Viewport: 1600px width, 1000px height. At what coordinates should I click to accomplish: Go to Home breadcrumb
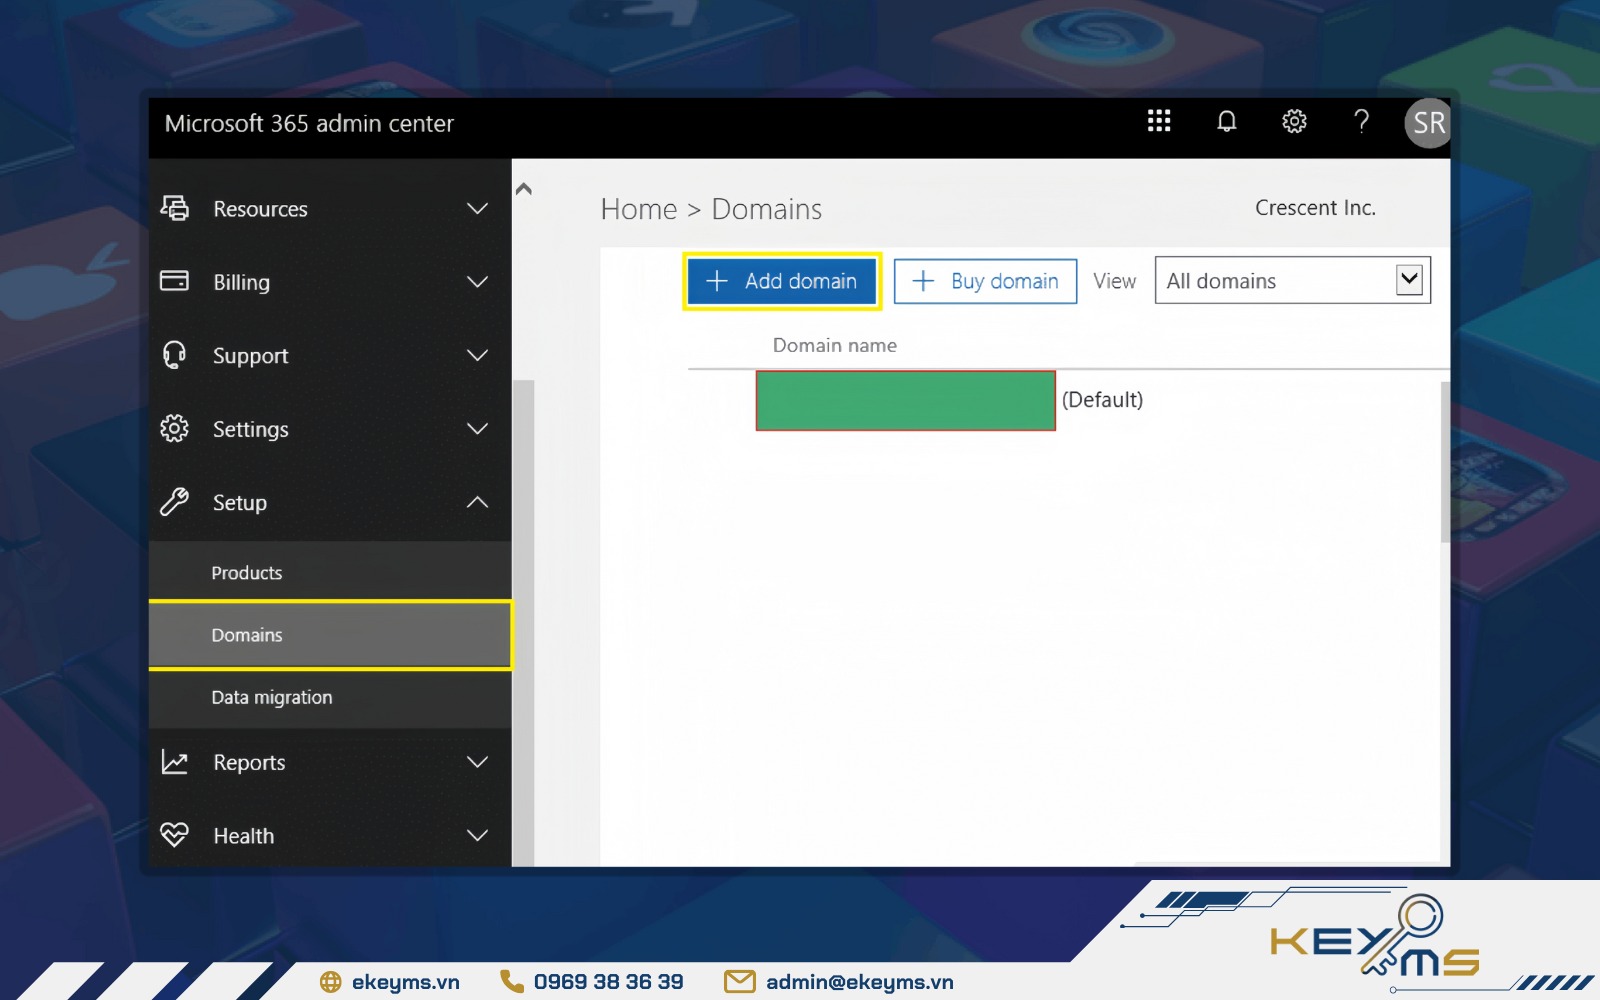(x=638, y=209)
